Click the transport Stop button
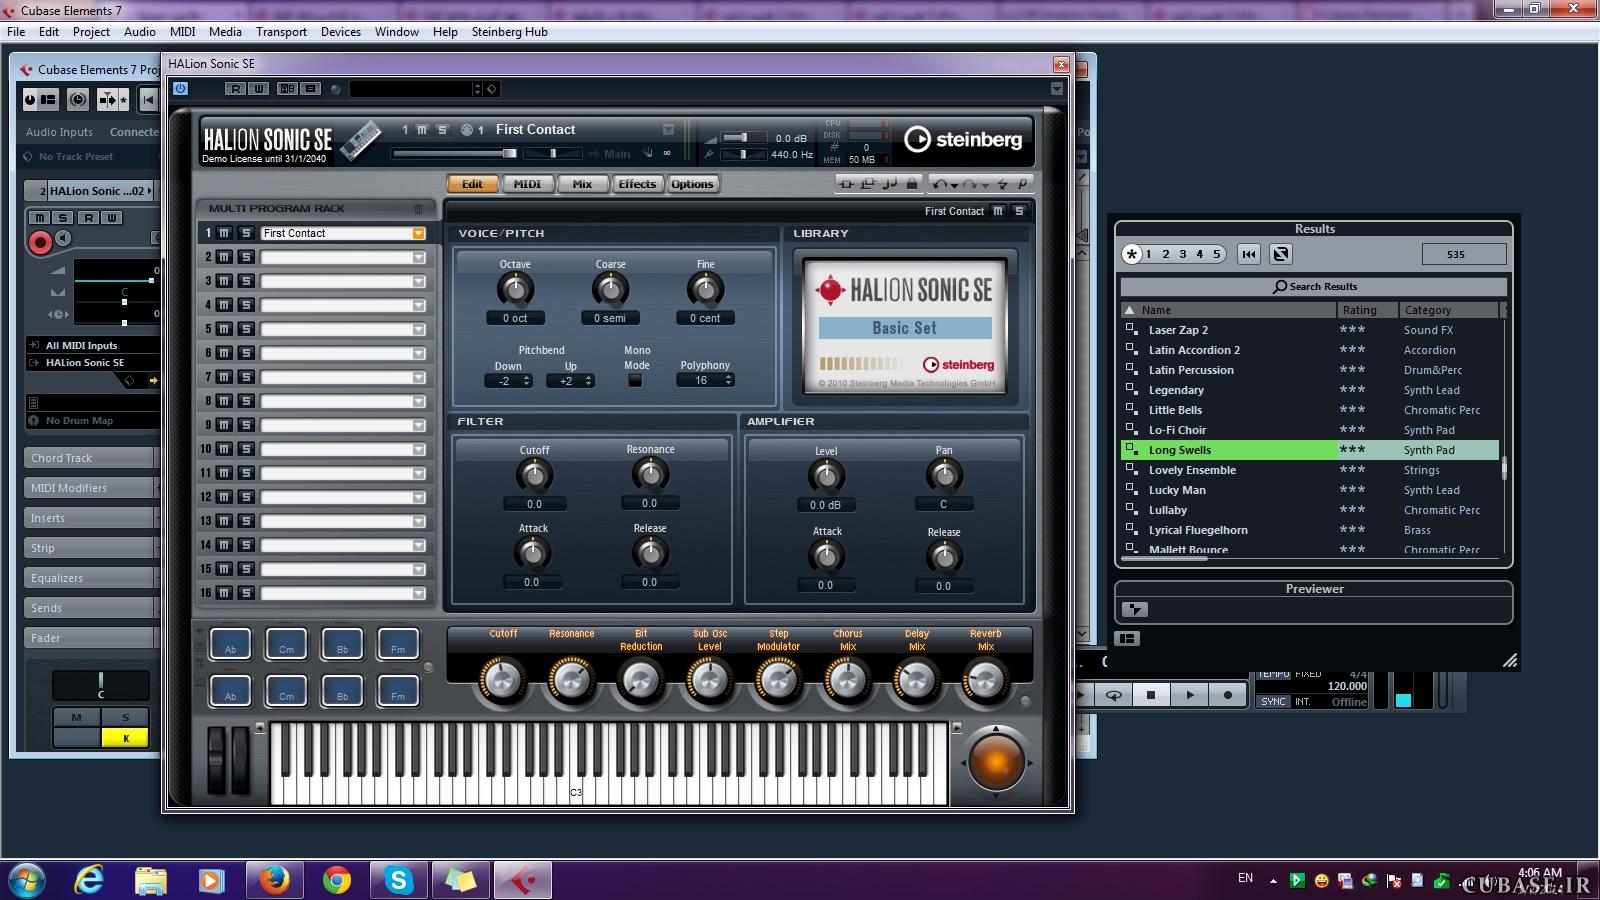 1151,695
